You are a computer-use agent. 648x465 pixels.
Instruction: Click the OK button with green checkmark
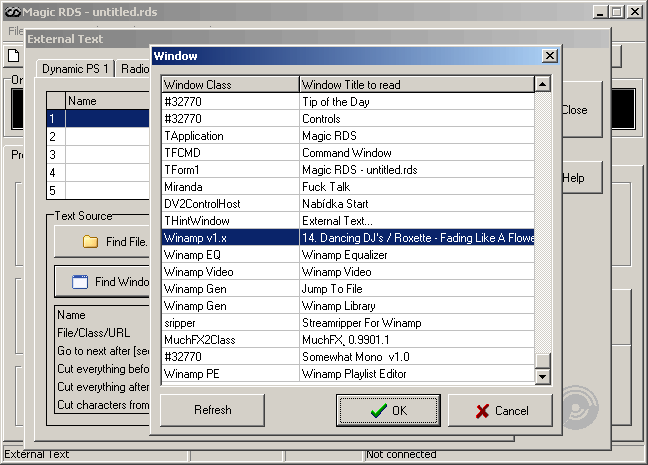[388, 410]
